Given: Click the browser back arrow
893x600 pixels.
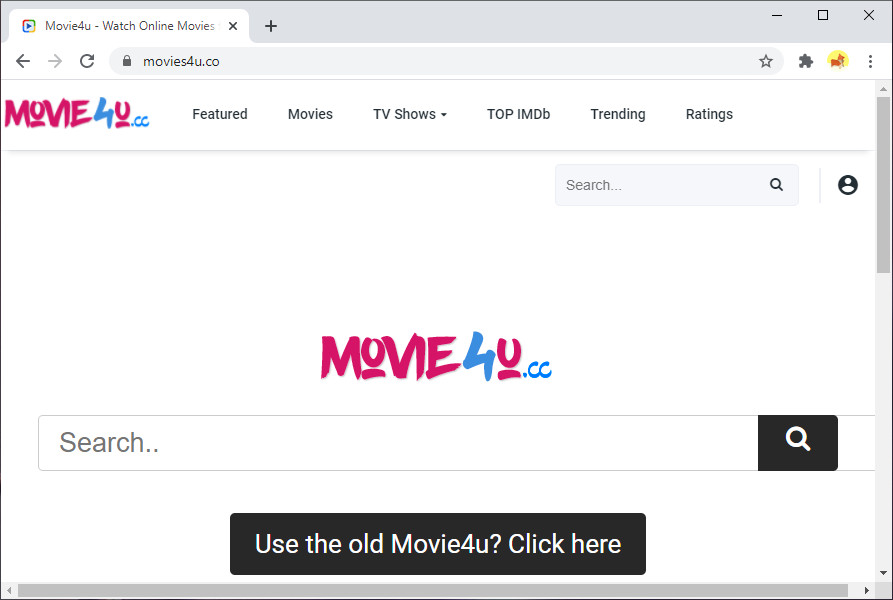Looking at the screenshot, I should (x=23, y=61).
